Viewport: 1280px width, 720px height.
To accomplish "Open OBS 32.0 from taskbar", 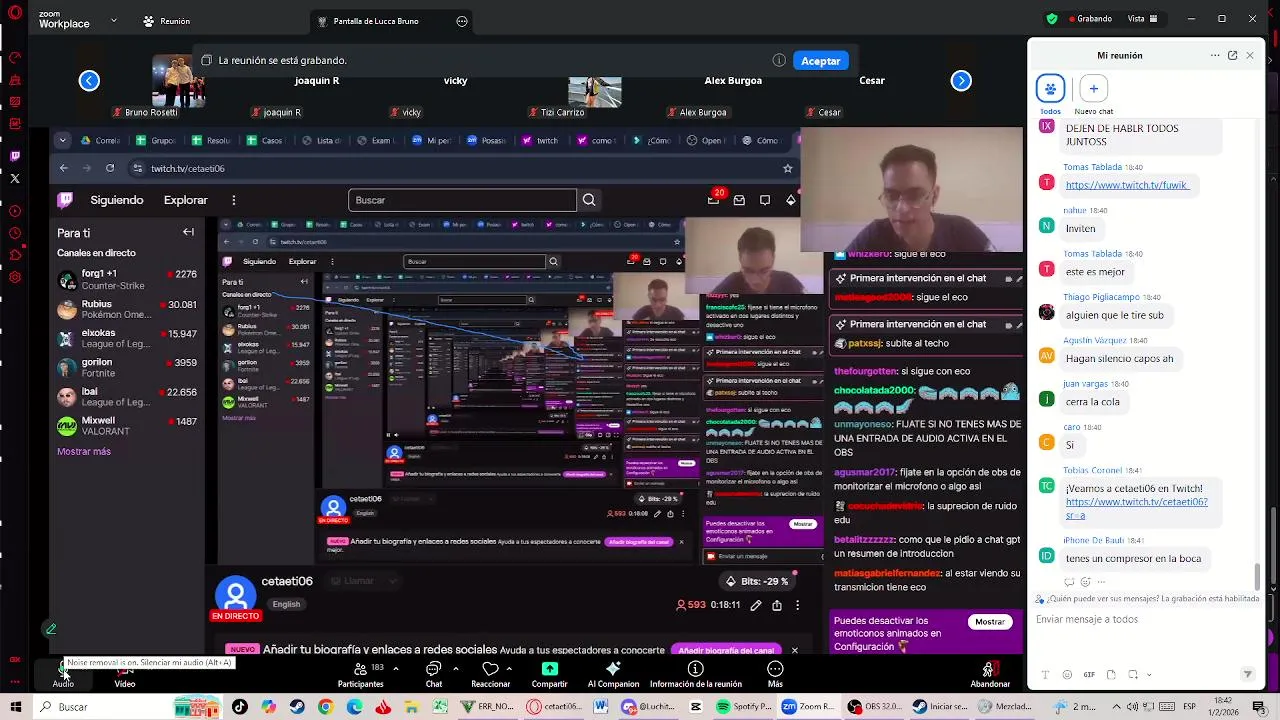I will click(x=874, y=706).
